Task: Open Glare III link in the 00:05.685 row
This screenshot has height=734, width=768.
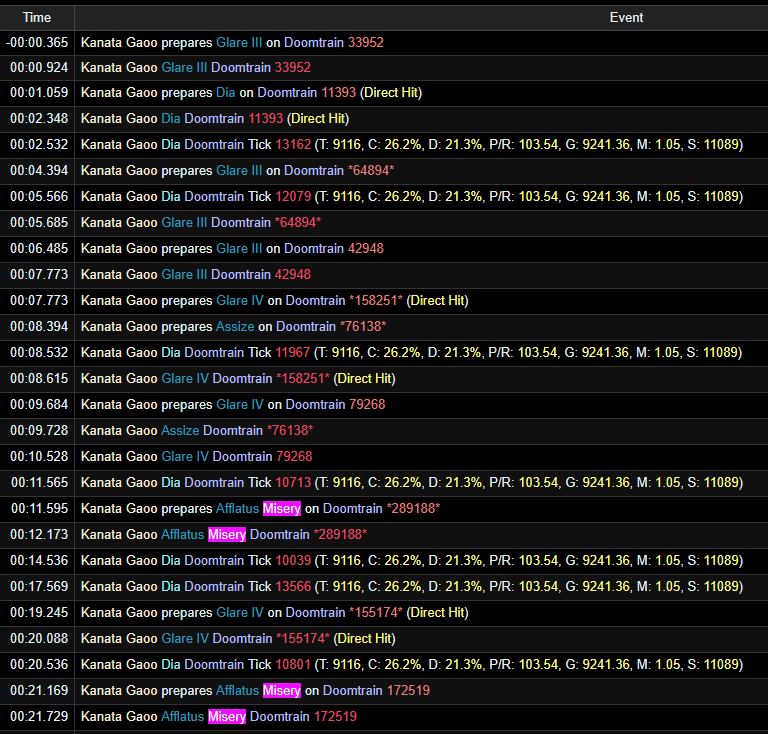Action: pos(184,222)
